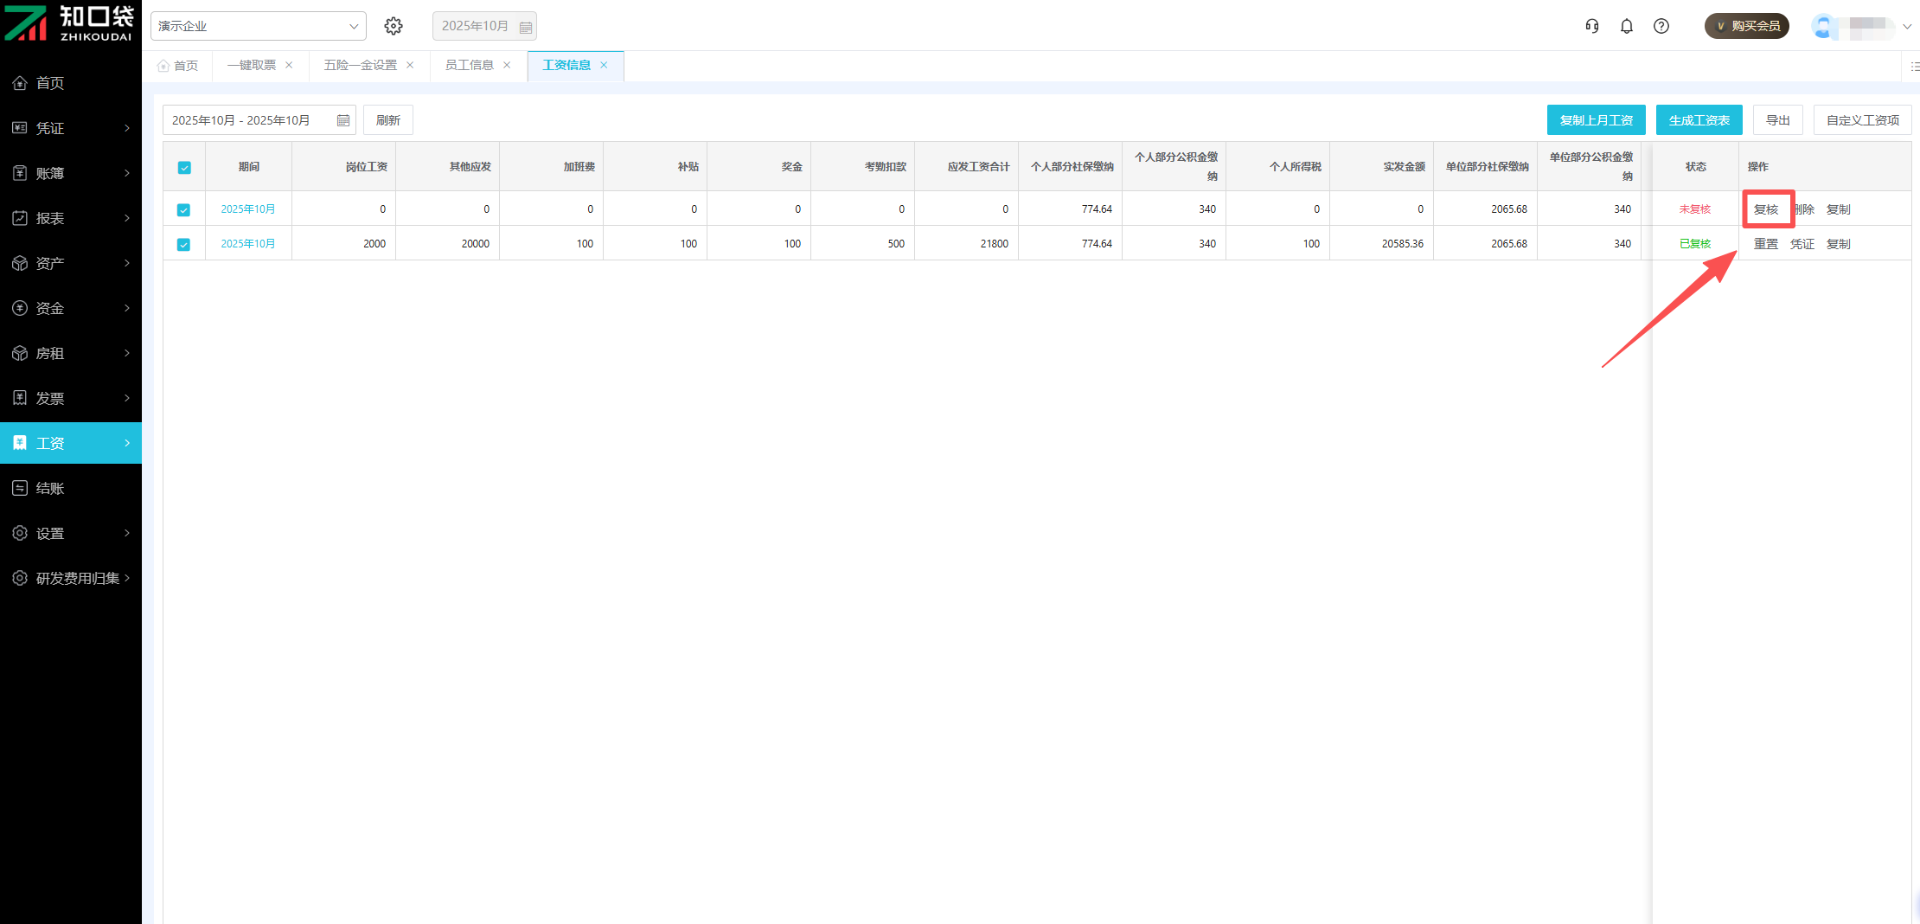Viewport: 1920px width, 924px height.
Task: Toggle the select-all checkbox in table header
Action: click(x=184, y=168)
